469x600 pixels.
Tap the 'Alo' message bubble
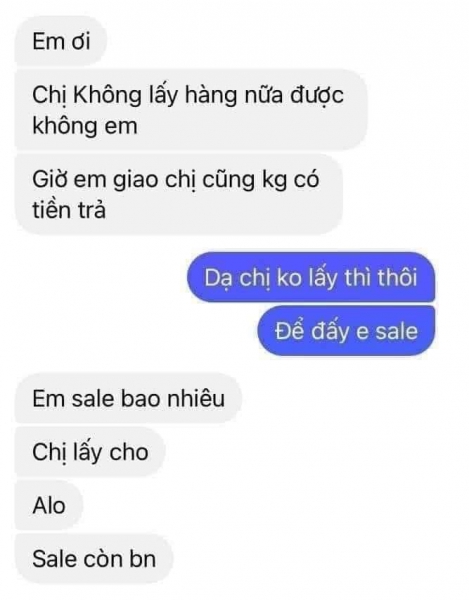click(x=49, y=505)
